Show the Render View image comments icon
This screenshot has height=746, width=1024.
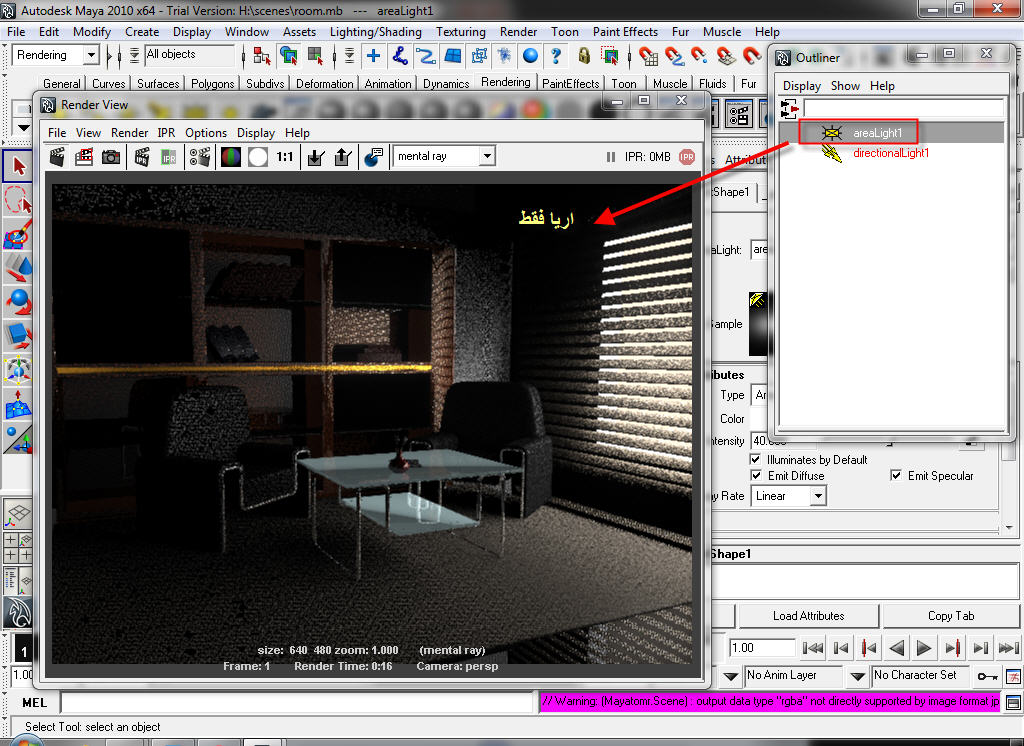[373, 157]
